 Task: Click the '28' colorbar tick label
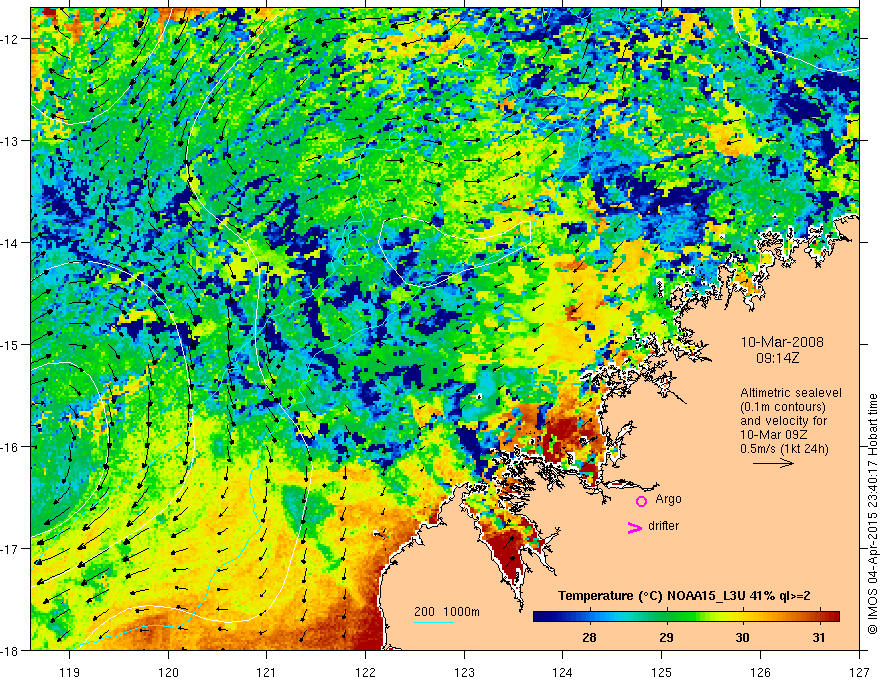click(x=589, y=637)
